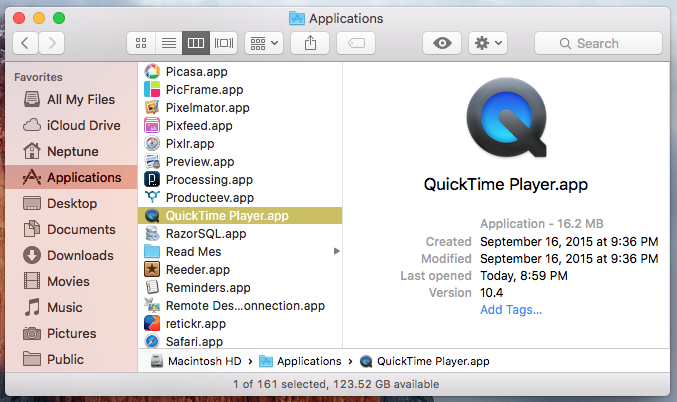The height and width of the screenshot is (402, 677).
Task: Select the Read Mes folder icon
Action: (152, 251)
